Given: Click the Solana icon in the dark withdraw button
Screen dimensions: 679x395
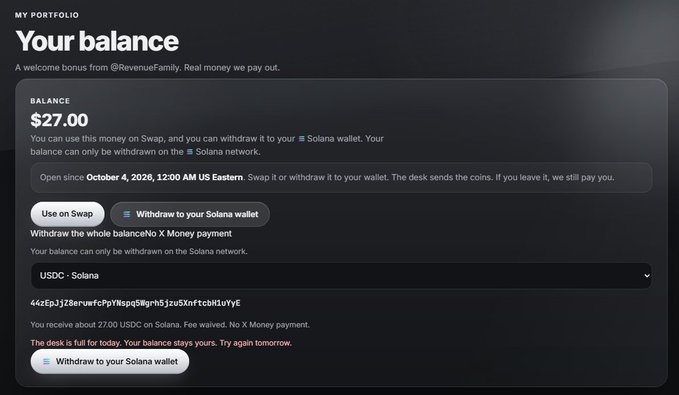Looking at the screenshot, I should pos(126,214).
